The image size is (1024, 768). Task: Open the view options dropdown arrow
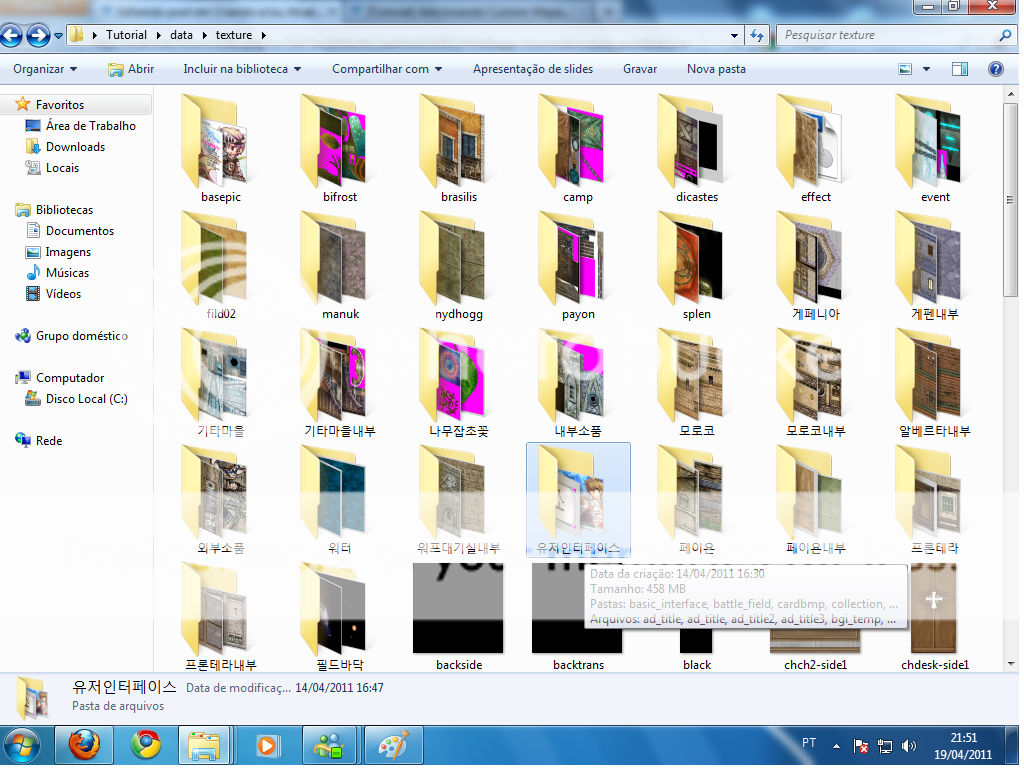click(926, 69)
